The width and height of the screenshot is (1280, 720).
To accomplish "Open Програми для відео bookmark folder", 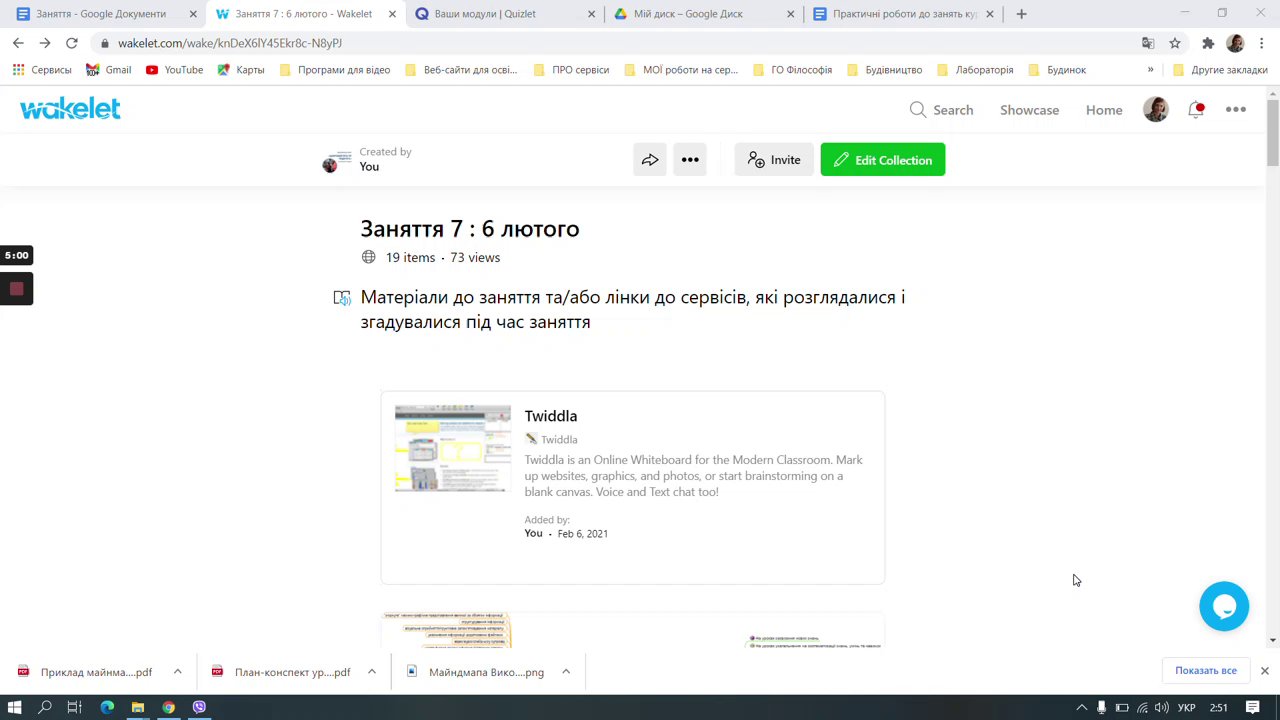I will tap(334, 70).
